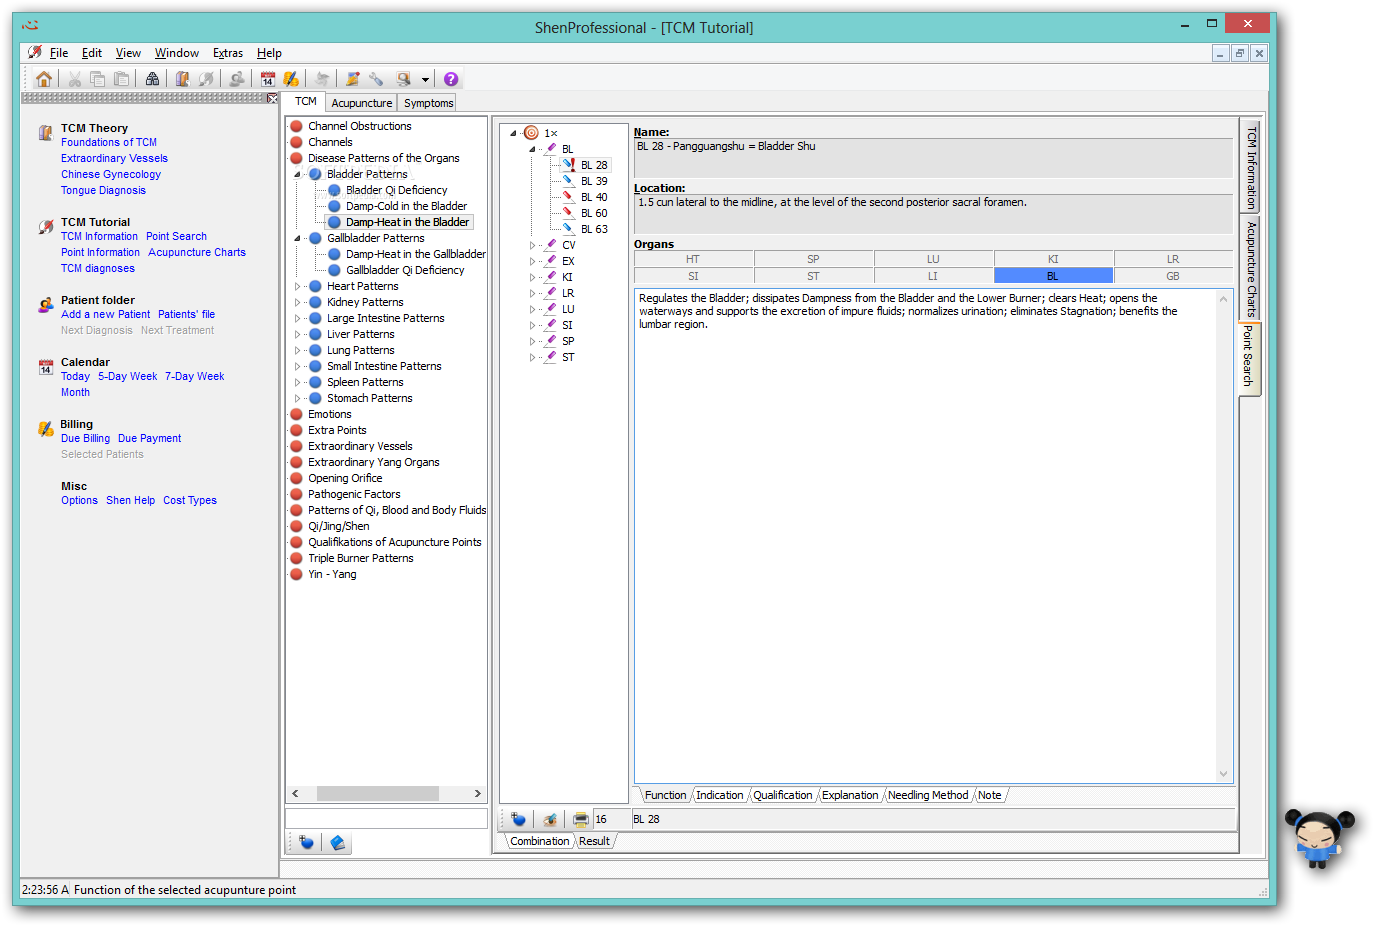This screenshot has width=1375, height=926.
Task: Click the empty text field below TCM tree
Action: (386, 818)
